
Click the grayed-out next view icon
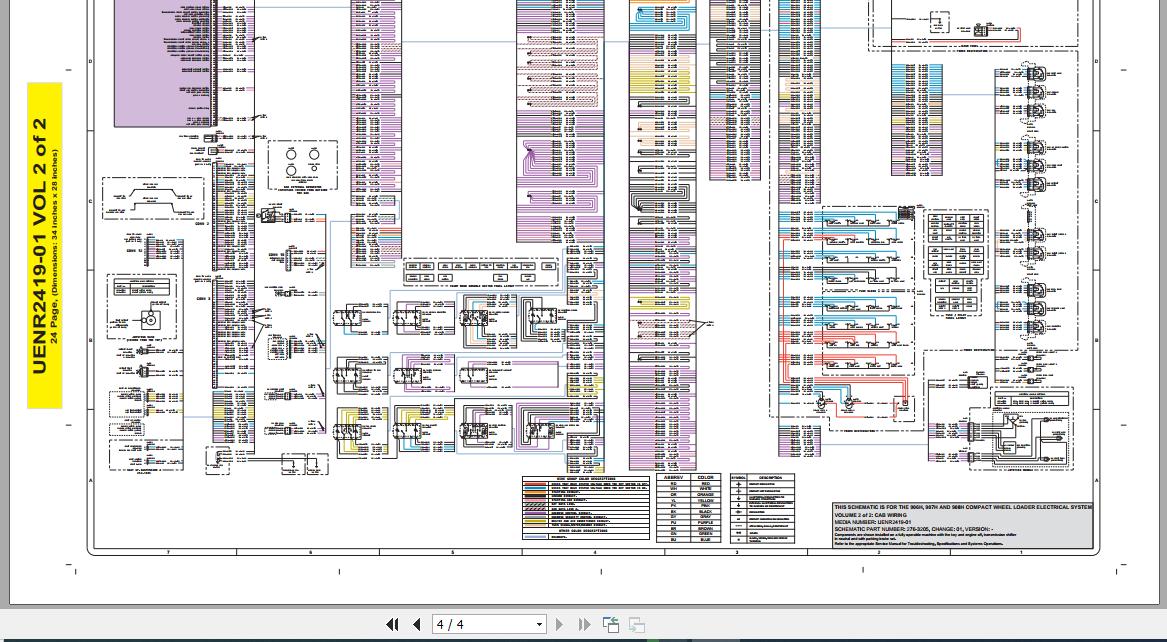click(636, 625)
